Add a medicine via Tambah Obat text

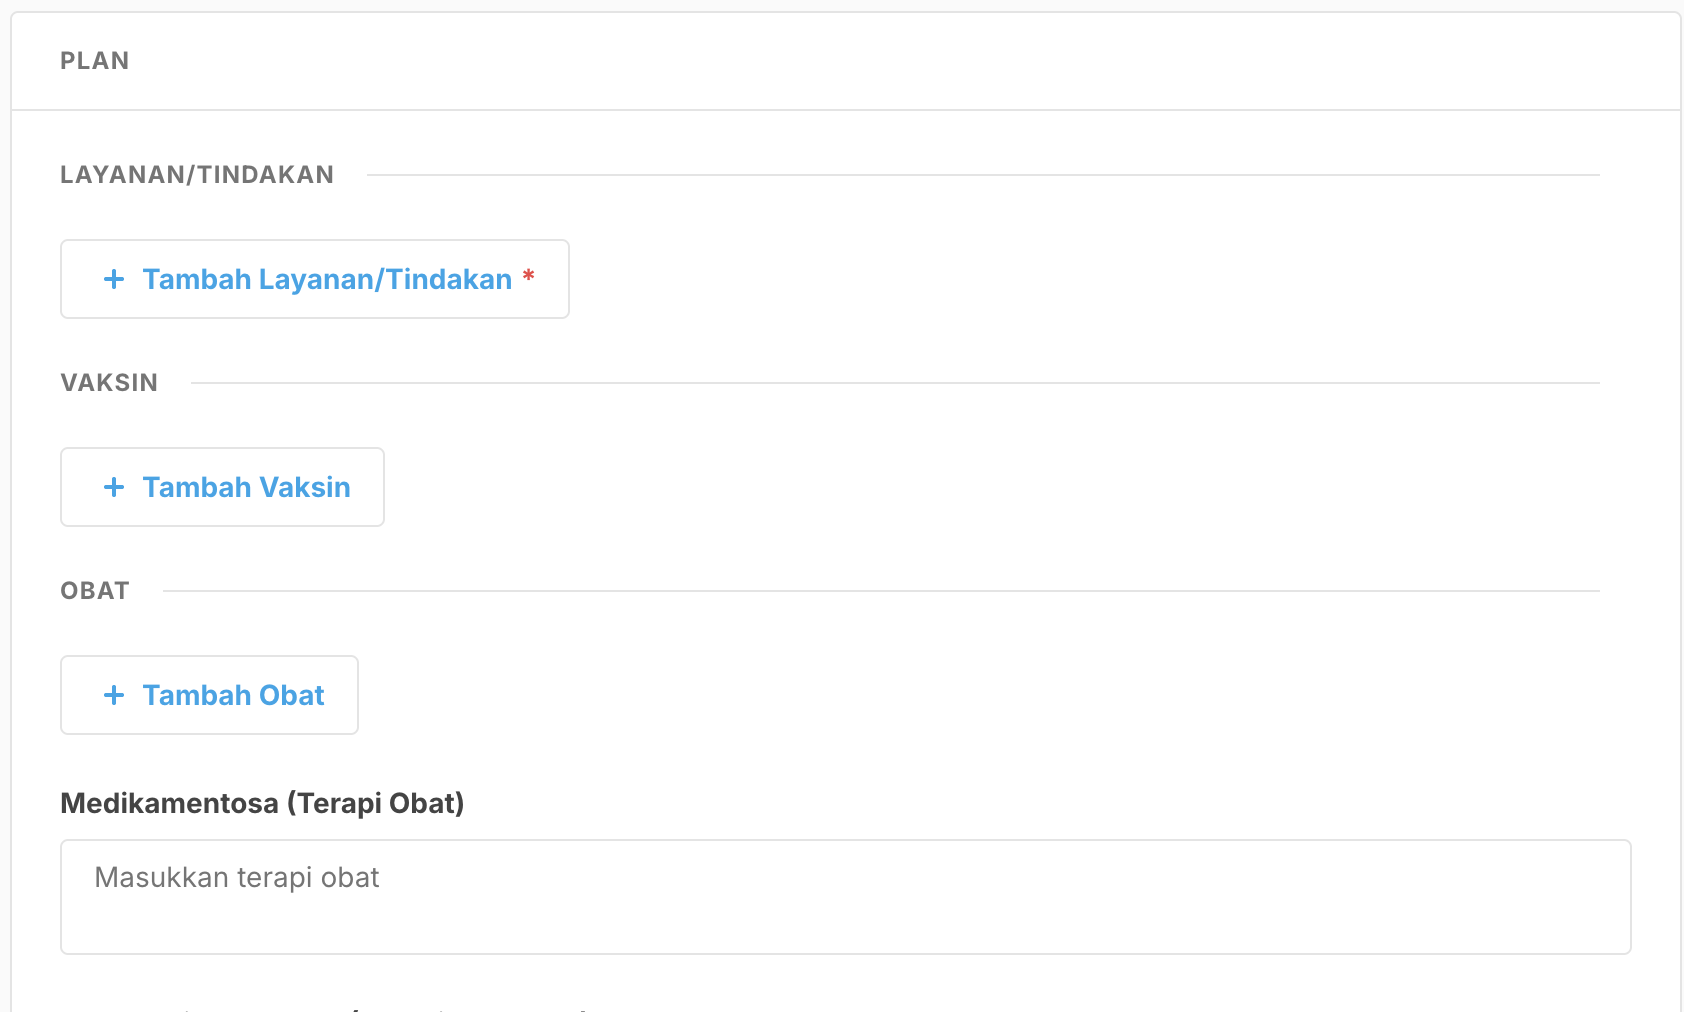pyautogui.click(x=233, y=695)
